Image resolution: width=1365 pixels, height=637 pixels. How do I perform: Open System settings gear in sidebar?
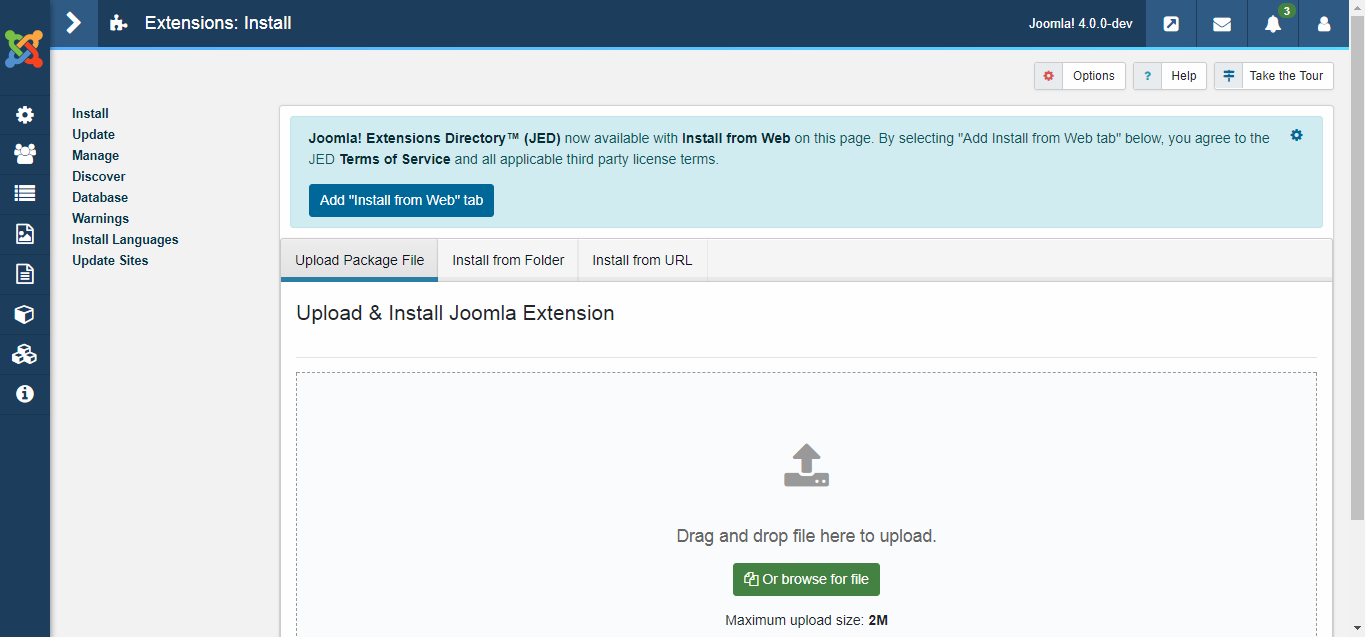(25, 115)
